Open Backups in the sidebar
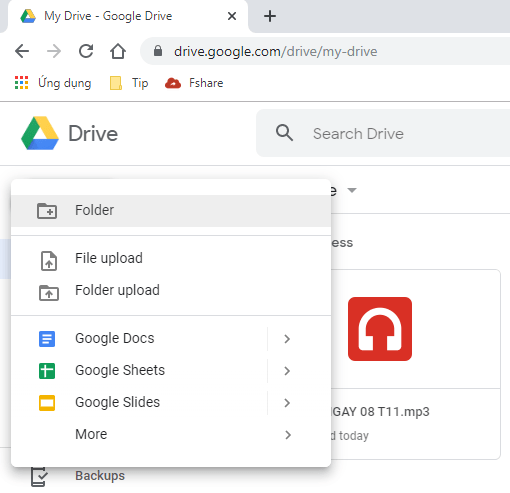Viewport: 510px width, 493px height. 100,476
